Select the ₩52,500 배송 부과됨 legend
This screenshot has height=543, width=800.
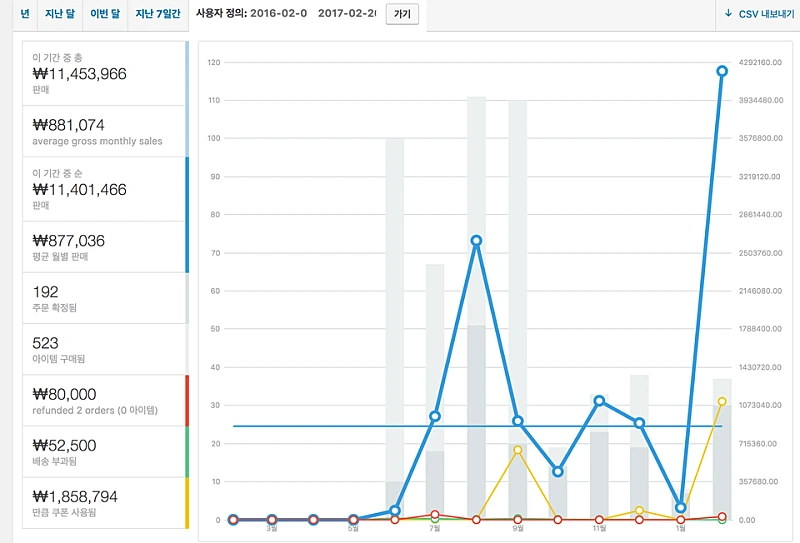pyautogui.click(x=105, y=452)
